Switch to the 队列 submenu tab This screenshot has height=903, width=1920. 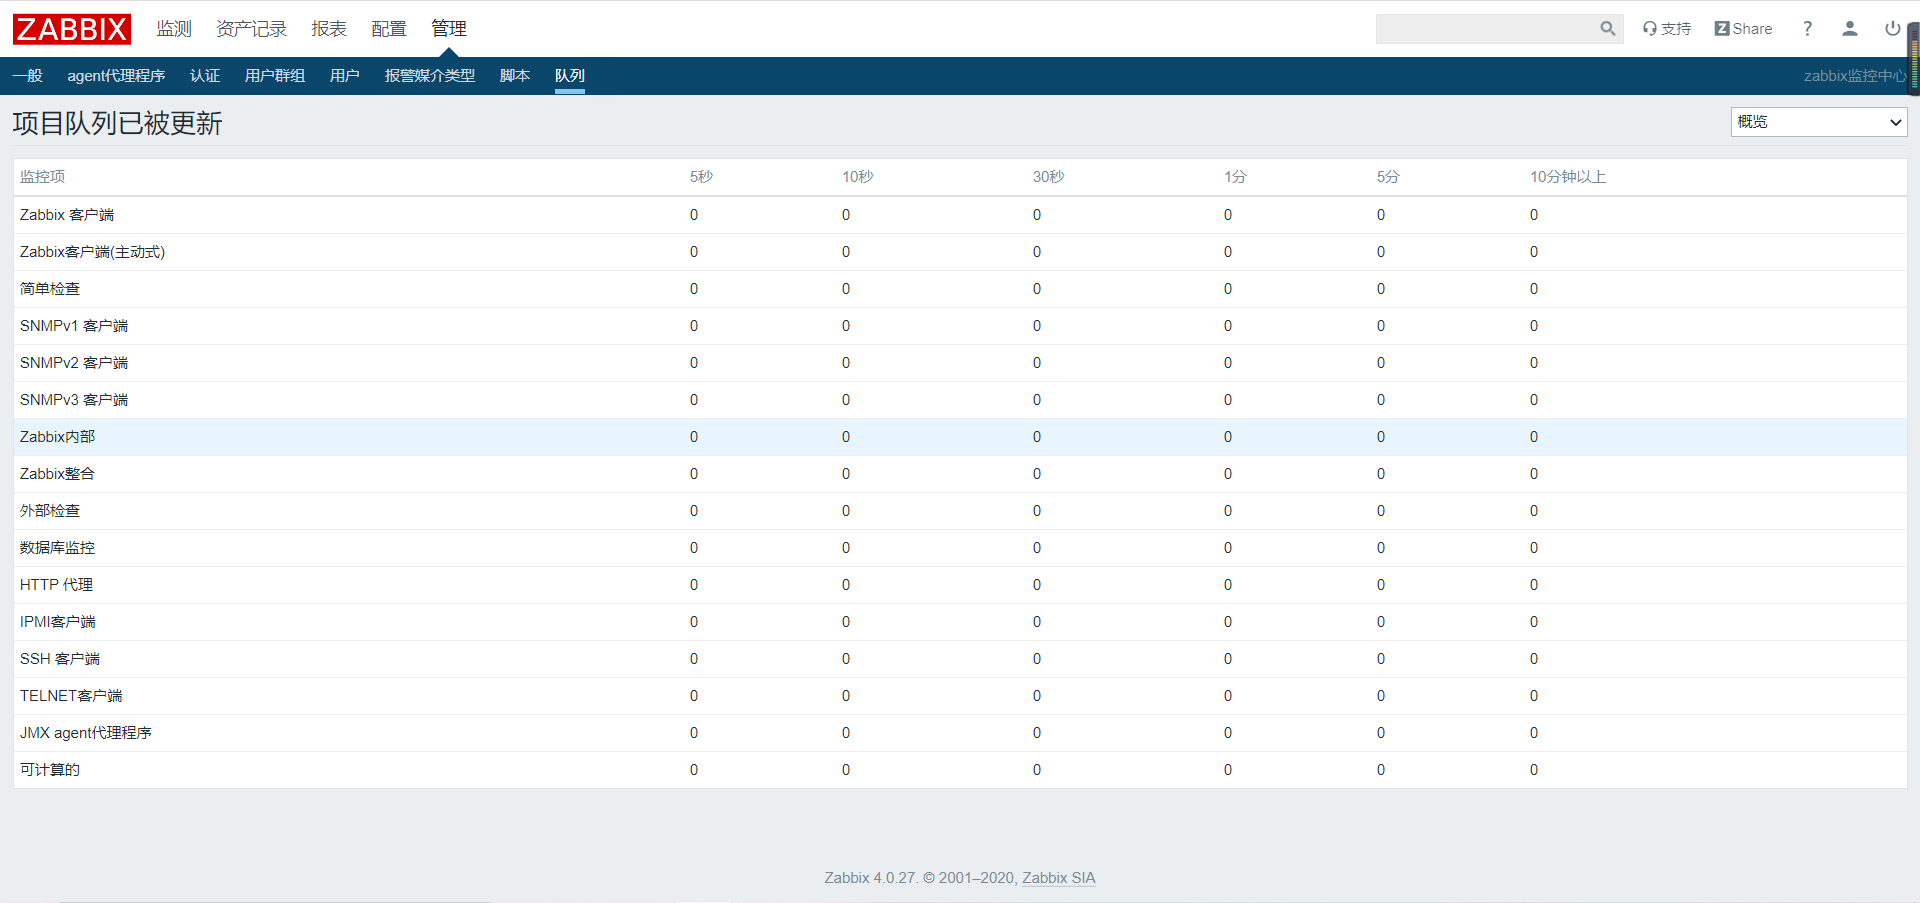click(570, 76)
